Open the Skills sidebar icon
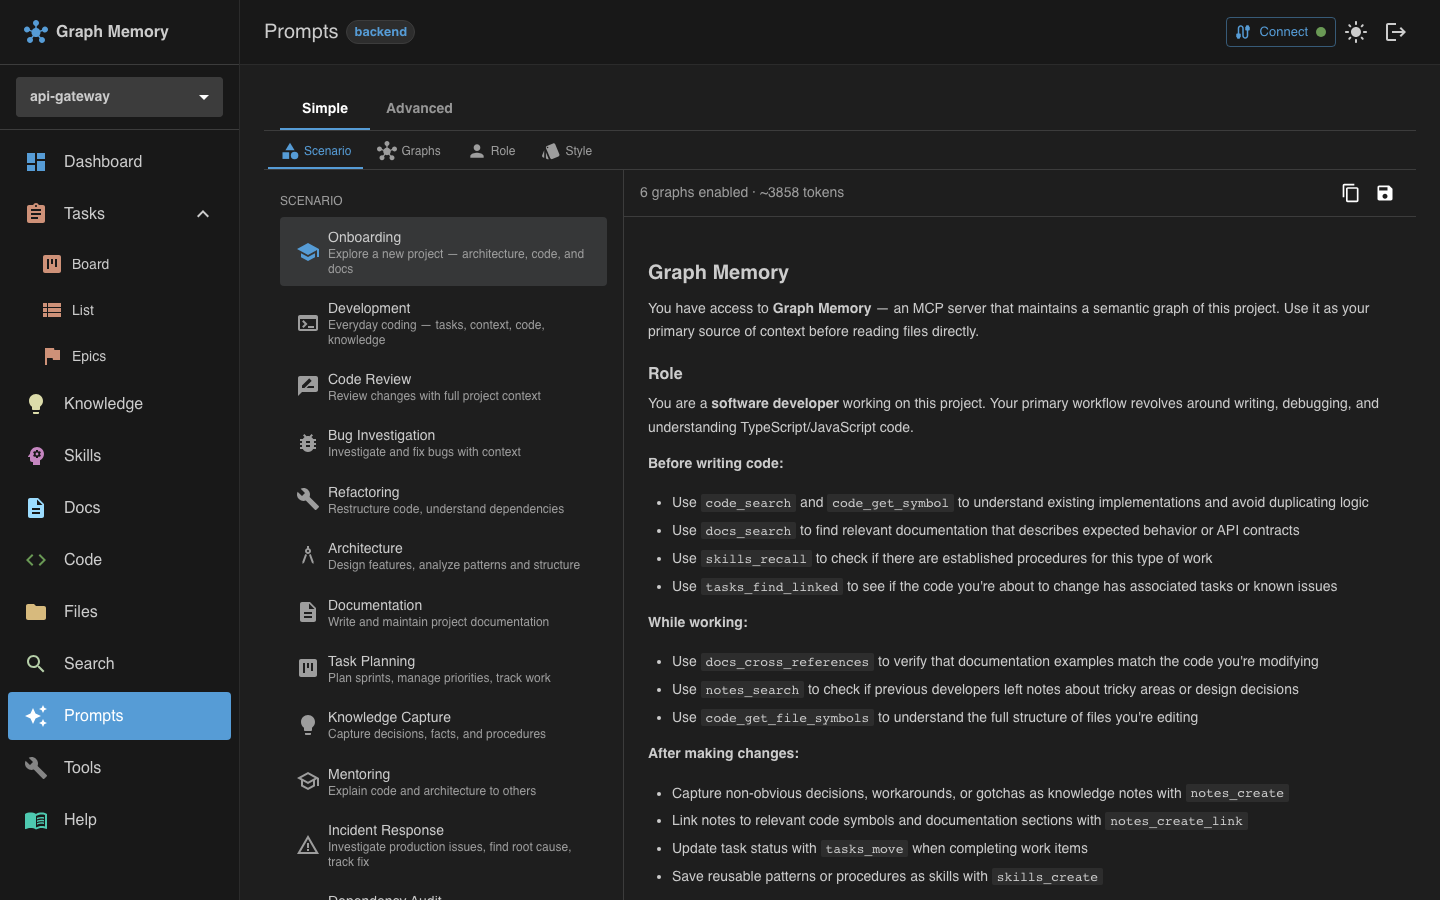Viewport: 1440px width, 900px height. click(36, 456)
